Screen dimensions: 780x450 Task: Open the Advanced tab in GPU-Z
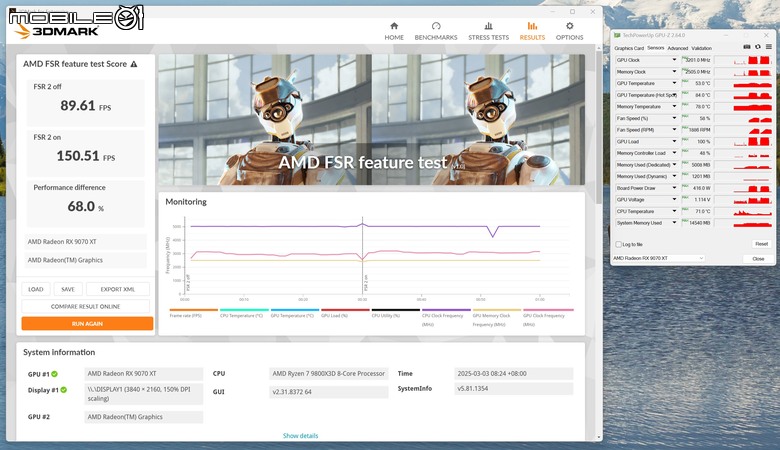pyautogui.click(x=678, y=48)
